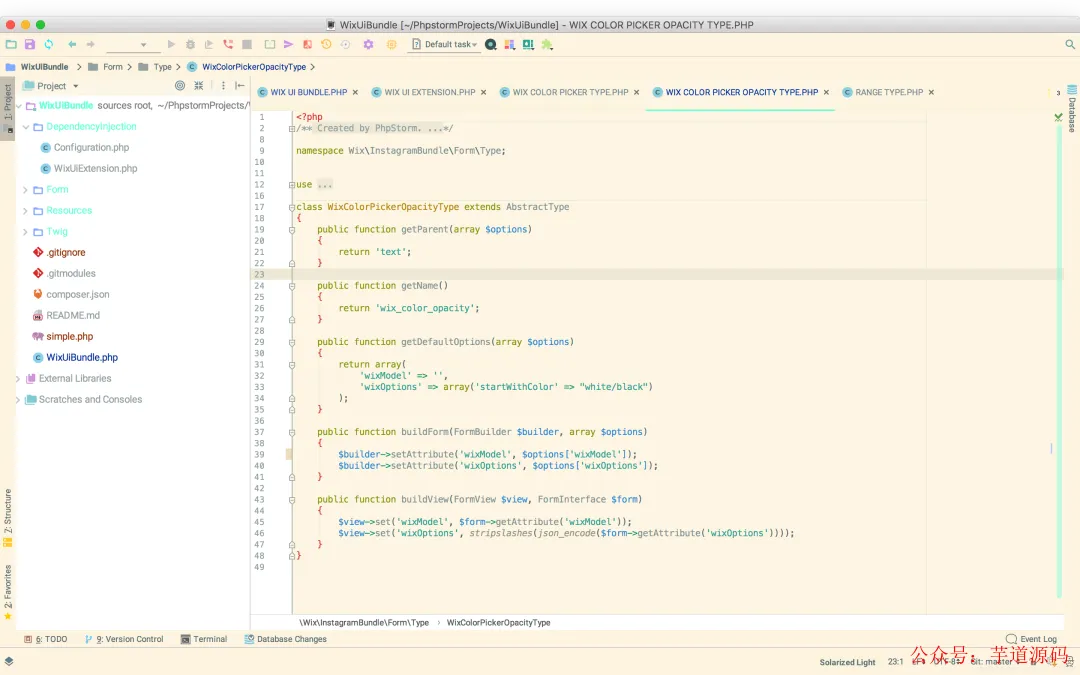Screen dimensions: 1080x675
Task: Hide the Project panel with collapse icon
Action: click(x=240, y=86)
